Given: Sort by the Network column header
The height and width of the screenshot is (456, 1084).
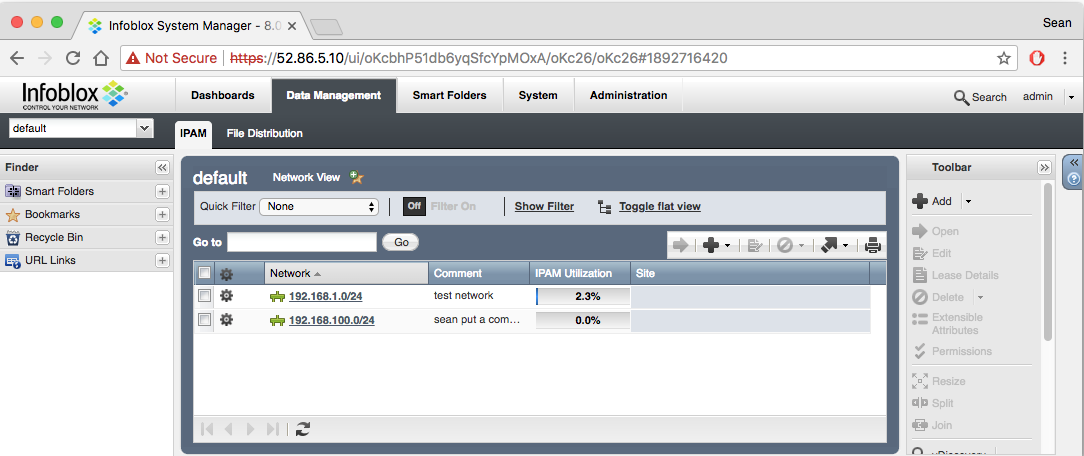Looking at the screenshot, I should [346, 273].
